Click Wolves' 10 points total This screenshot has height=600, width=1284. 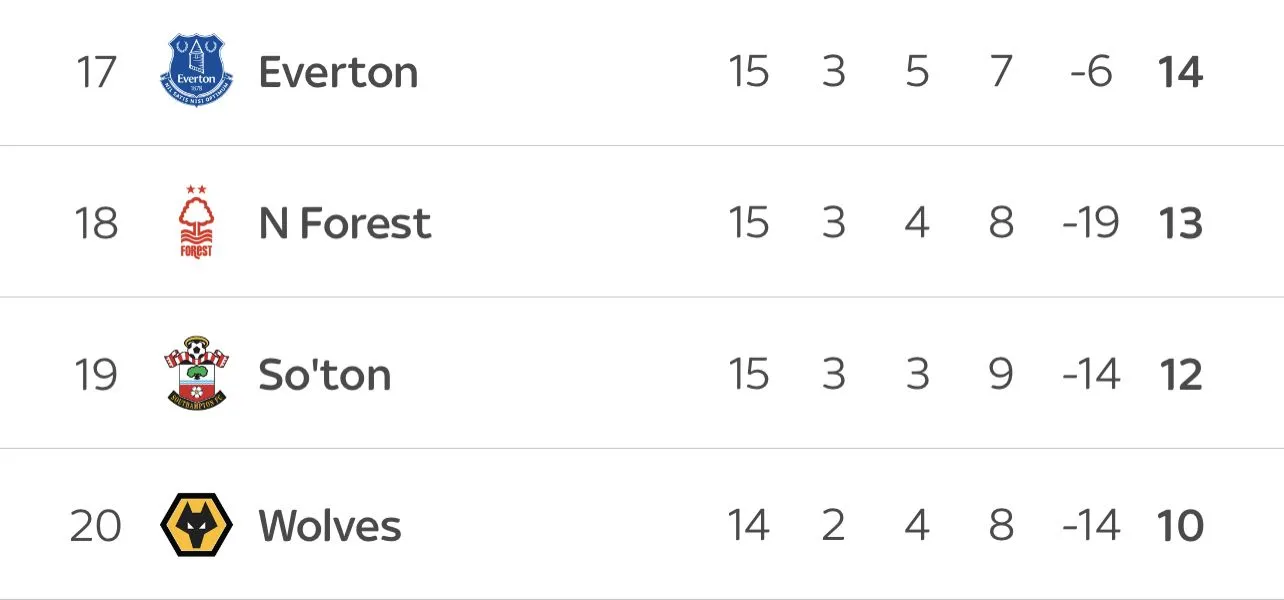[1180, 526]
